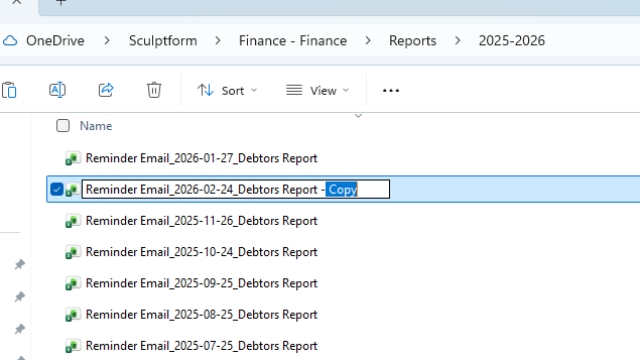Click the Rename toolbar icon

click(57, 90)
